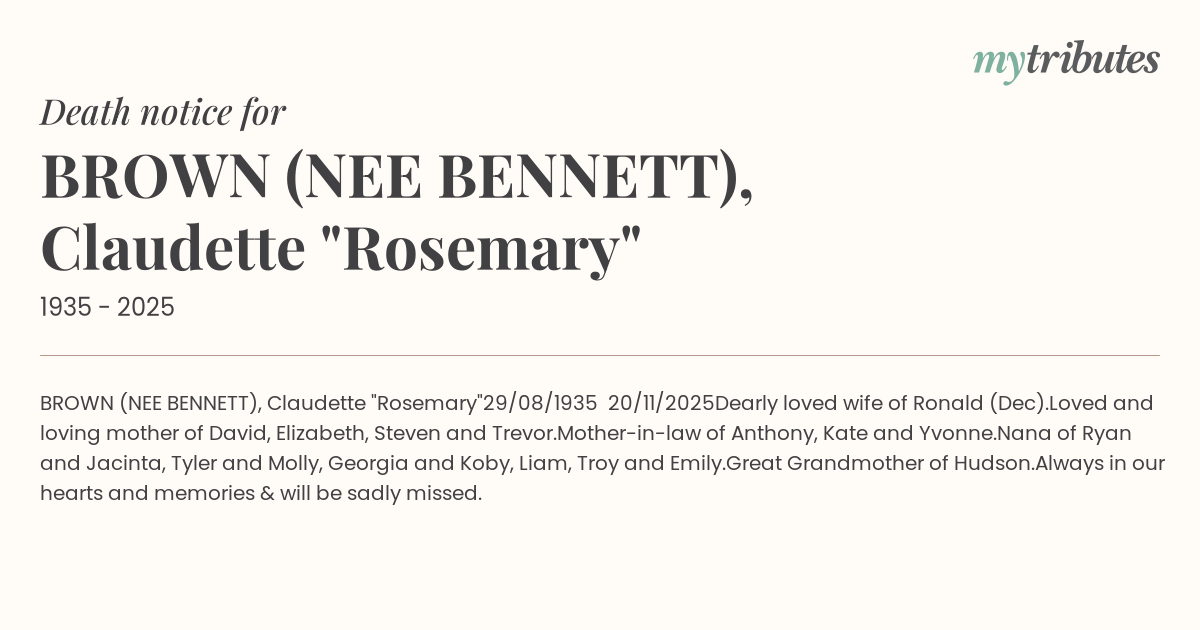This screenshot has width=1200, height=630.
Task: Click the mytributes logo
Action: [x=1066, y=60]
